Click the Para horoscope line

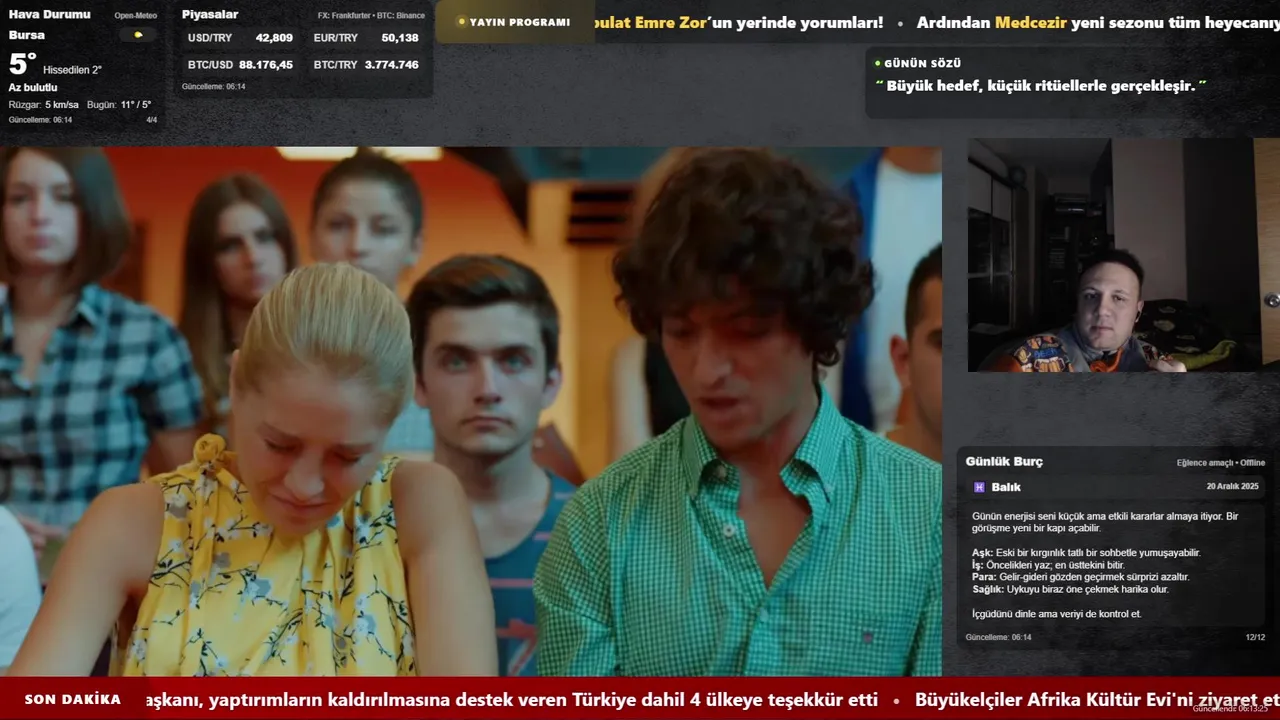coord(1080,577)
